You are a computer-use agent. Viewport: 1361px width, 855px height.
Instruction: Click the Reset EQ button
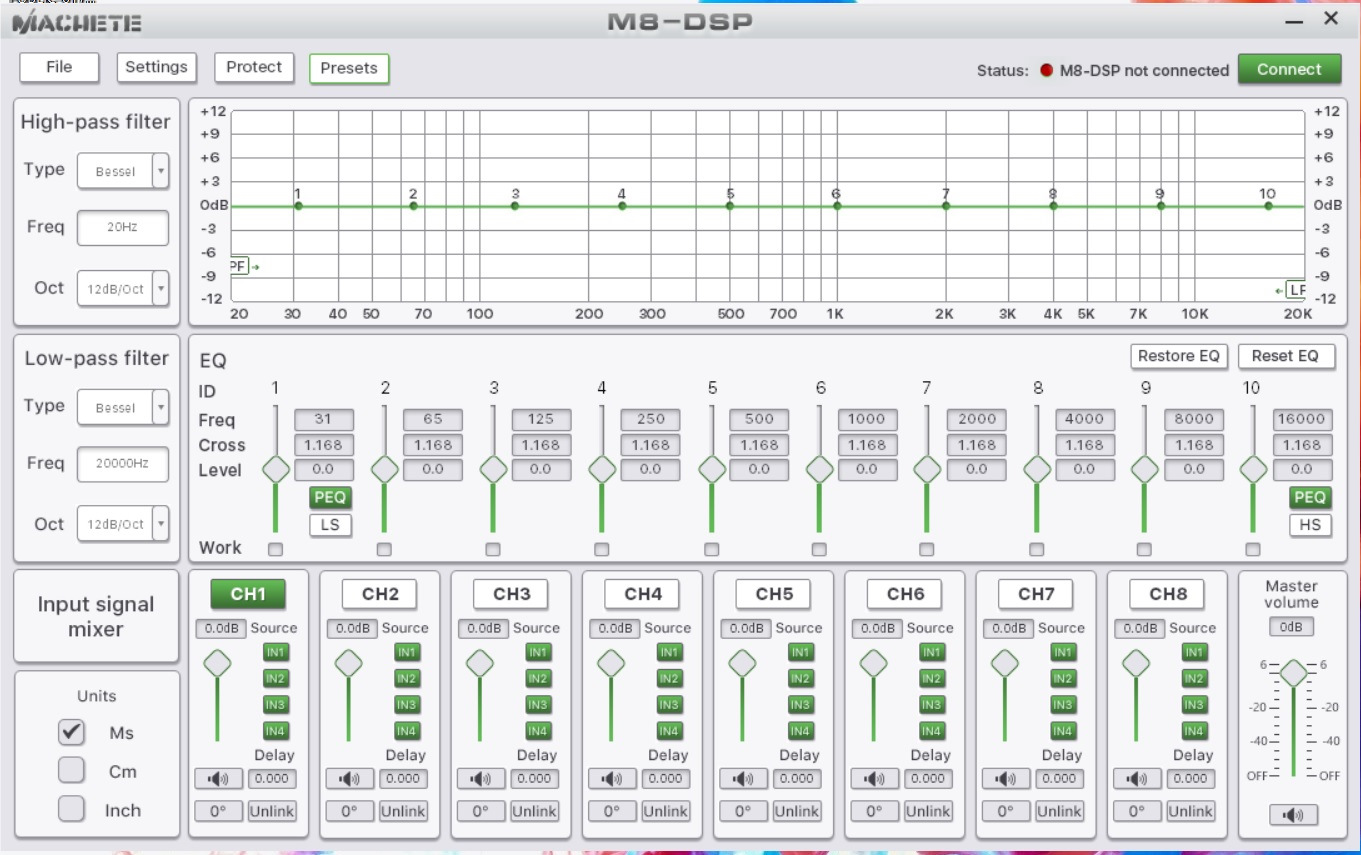pos(1286,356)
